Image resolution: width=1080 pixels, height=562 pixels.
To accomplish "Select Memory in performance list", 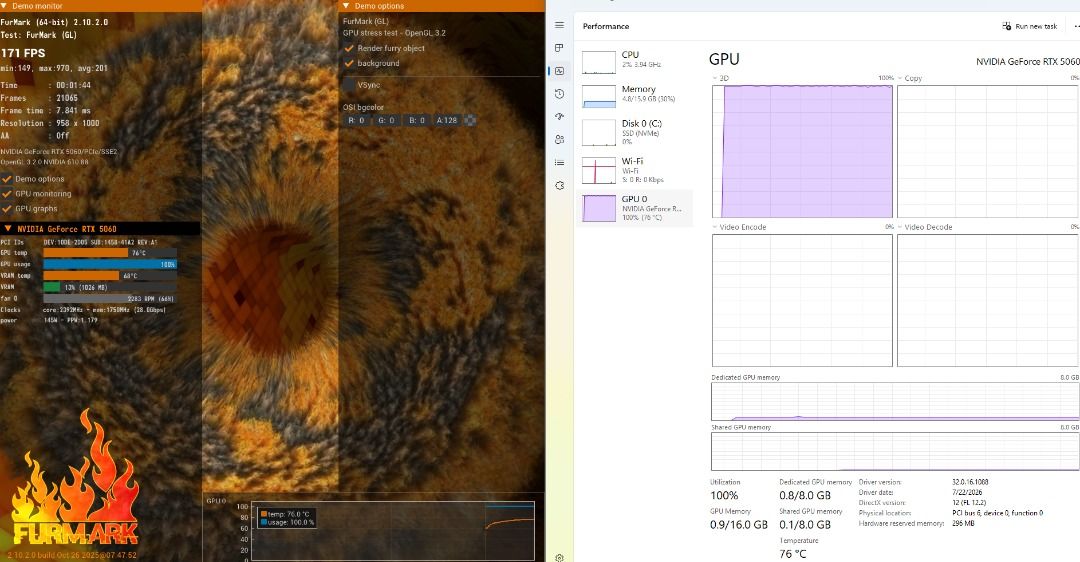I will pyautogui.click(x=634, y=94).
